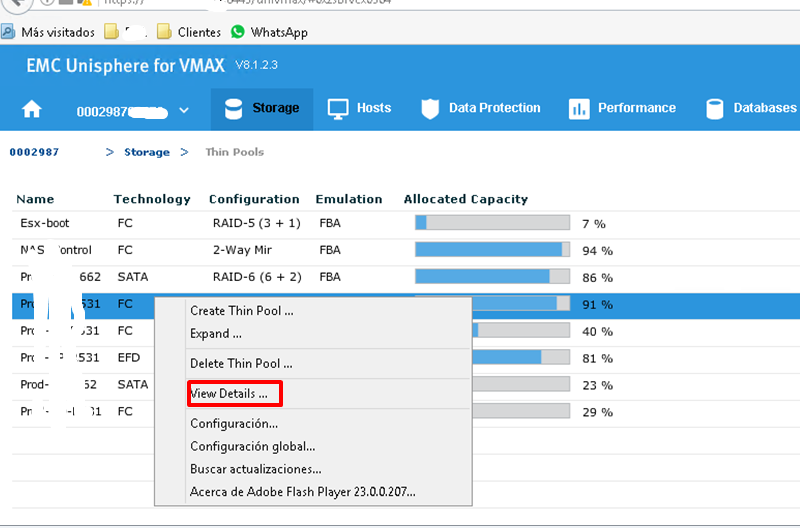Image resolution: width=800 pixels, height=528 pixels.
Task: Click the Hosts monitor icon
Action: (338, 109)
